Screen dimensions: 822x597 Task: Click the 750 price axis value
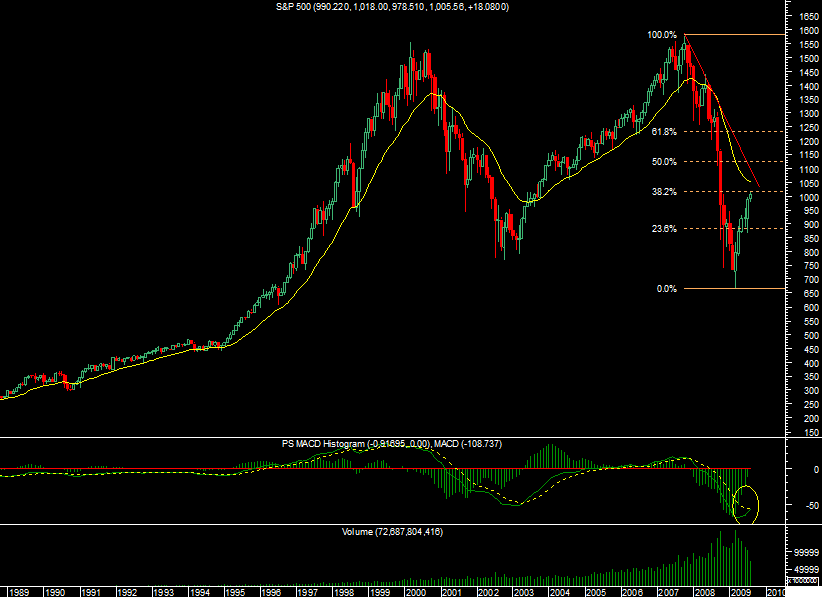point(812,266)
